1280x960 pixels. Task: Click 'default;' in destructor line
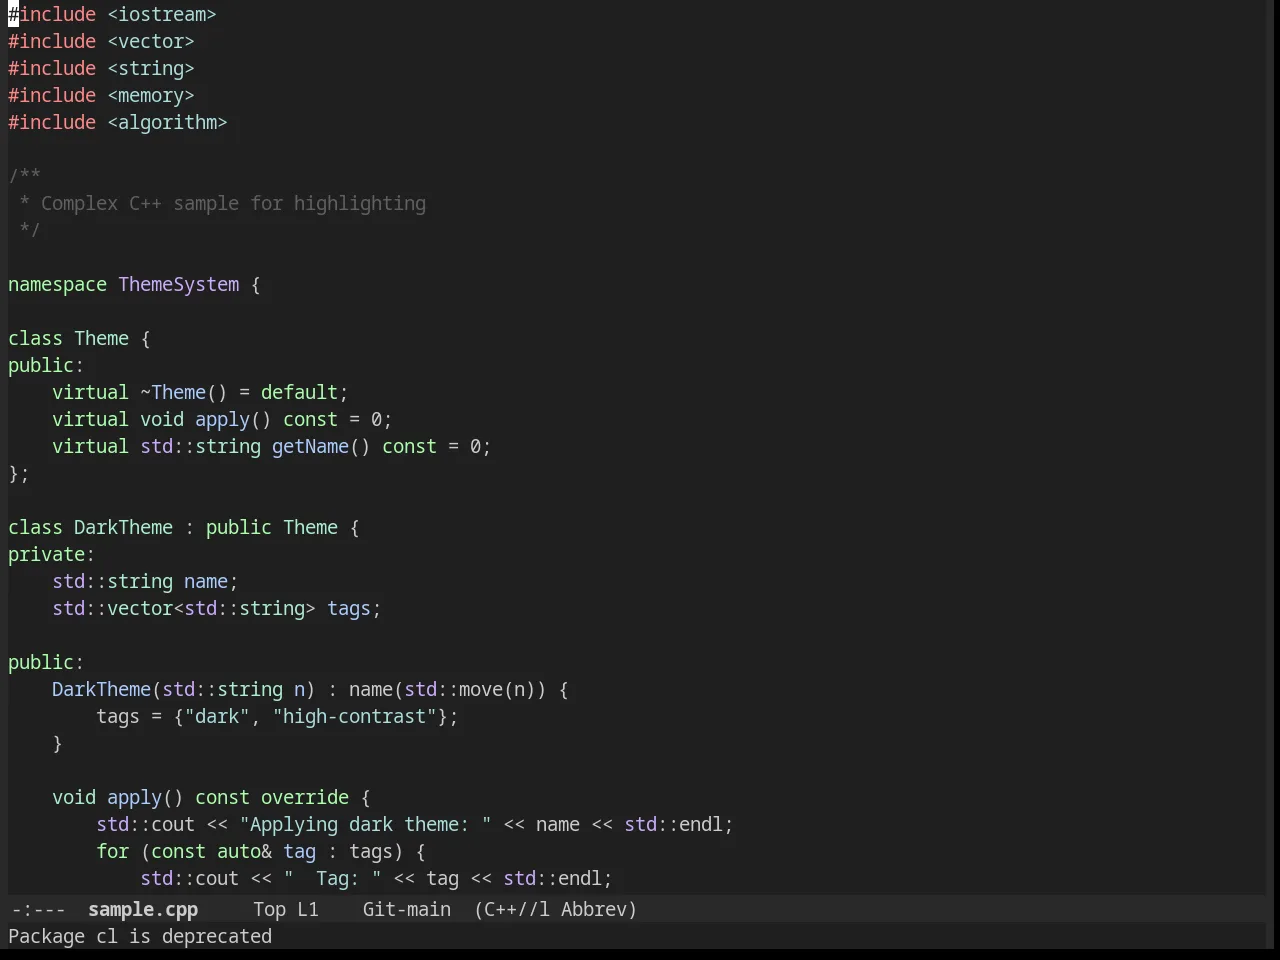coord(305,392)
